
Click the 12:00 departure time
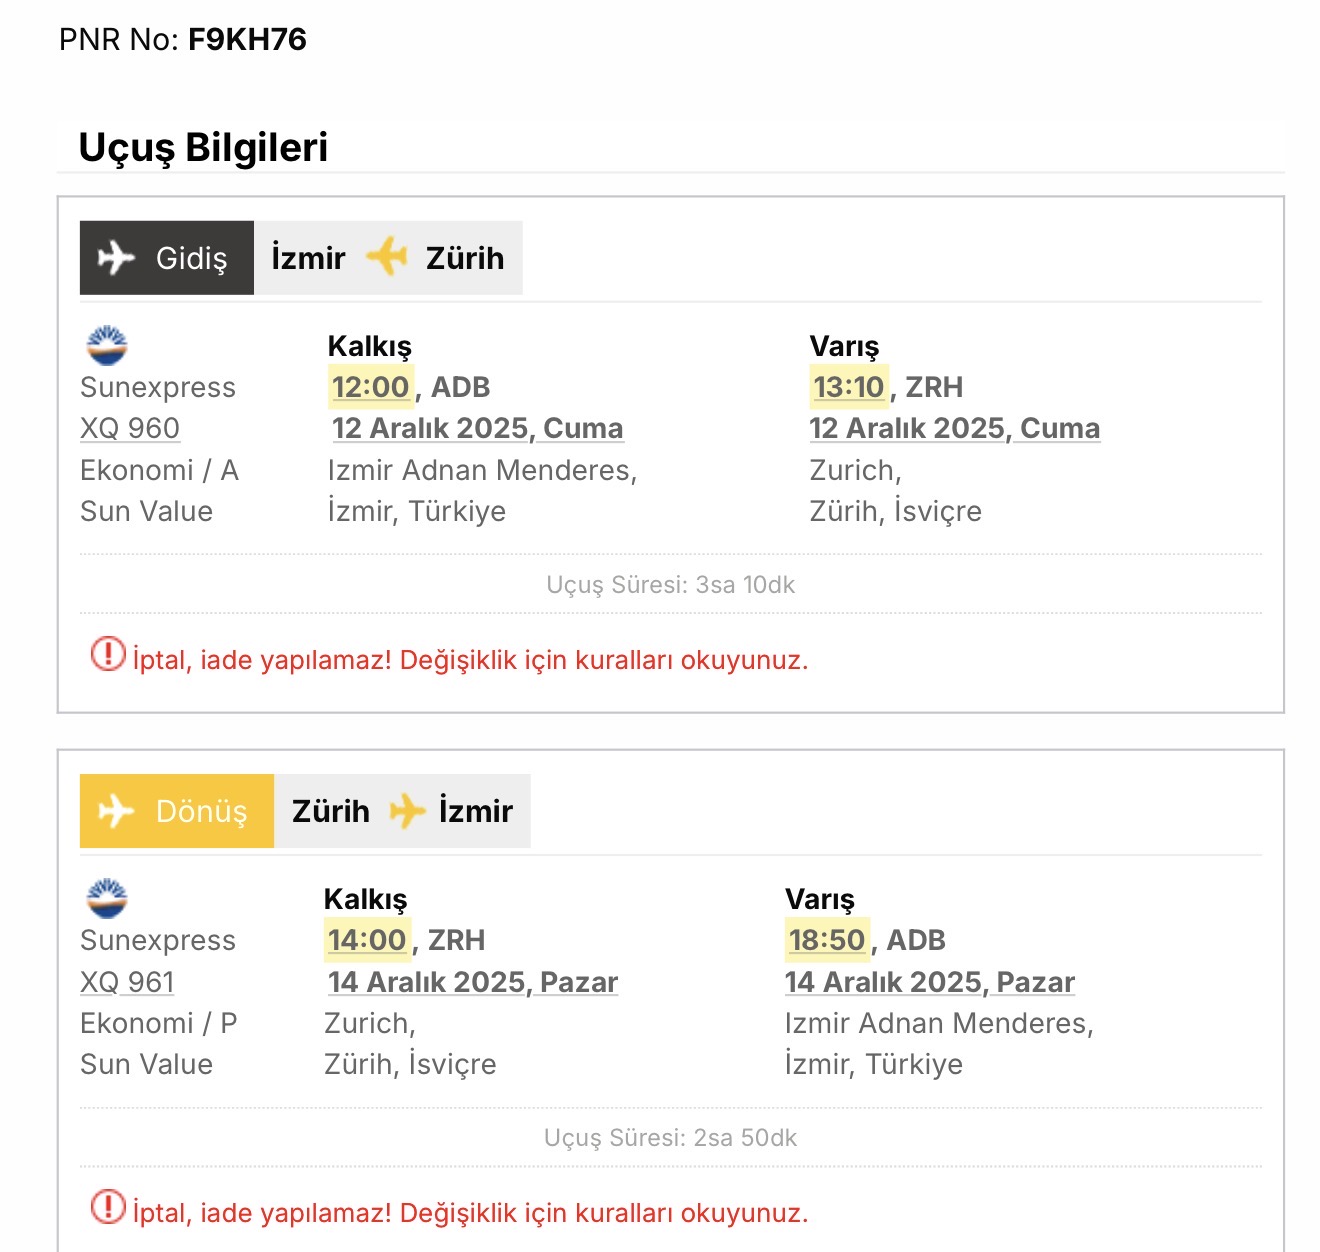click(371, 387)
